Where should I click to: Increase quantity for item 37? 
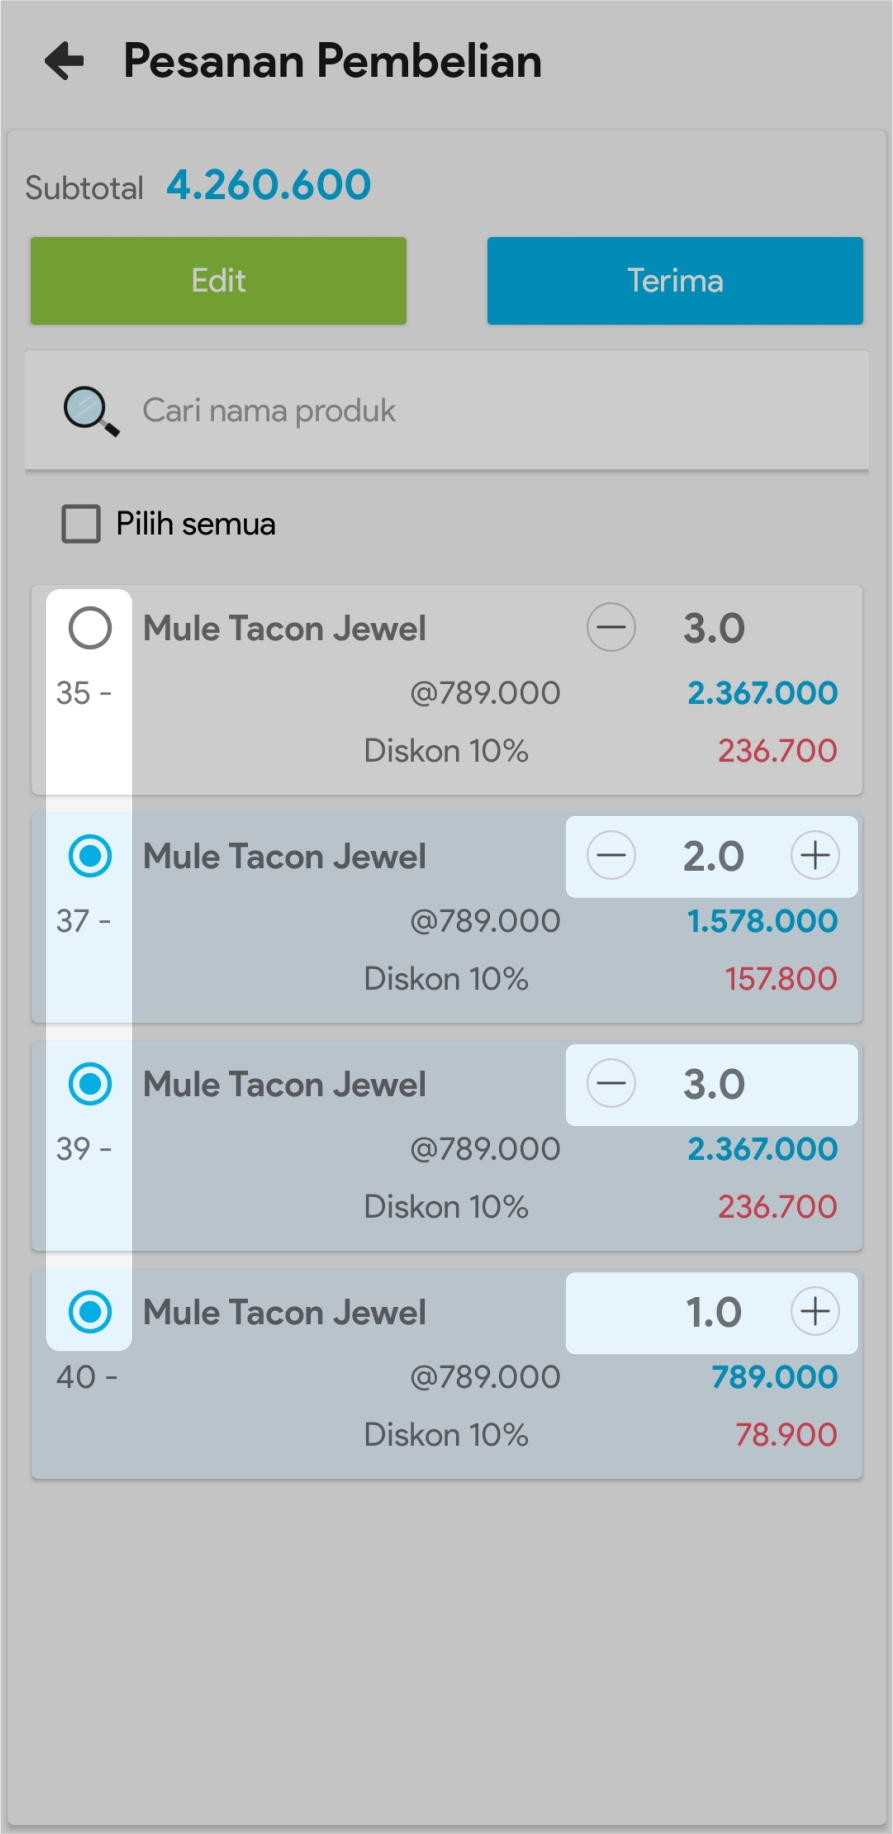tap(815, 856)
